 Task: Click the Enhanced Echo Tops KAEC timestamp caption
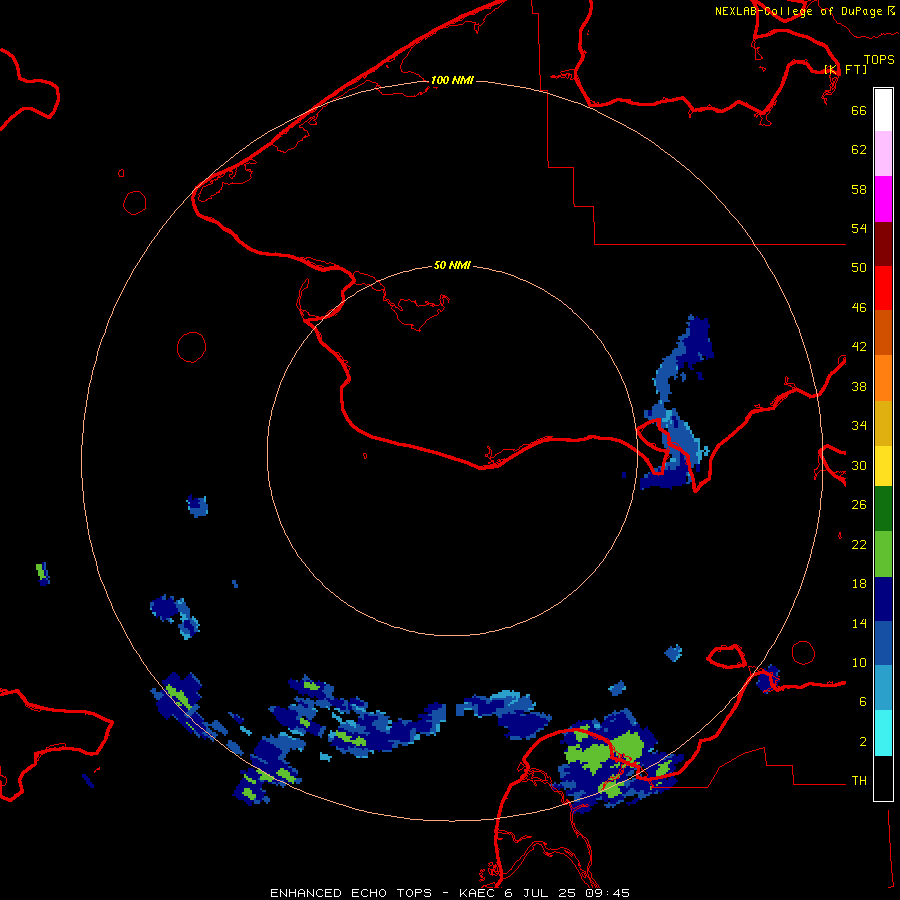point(450,893)
